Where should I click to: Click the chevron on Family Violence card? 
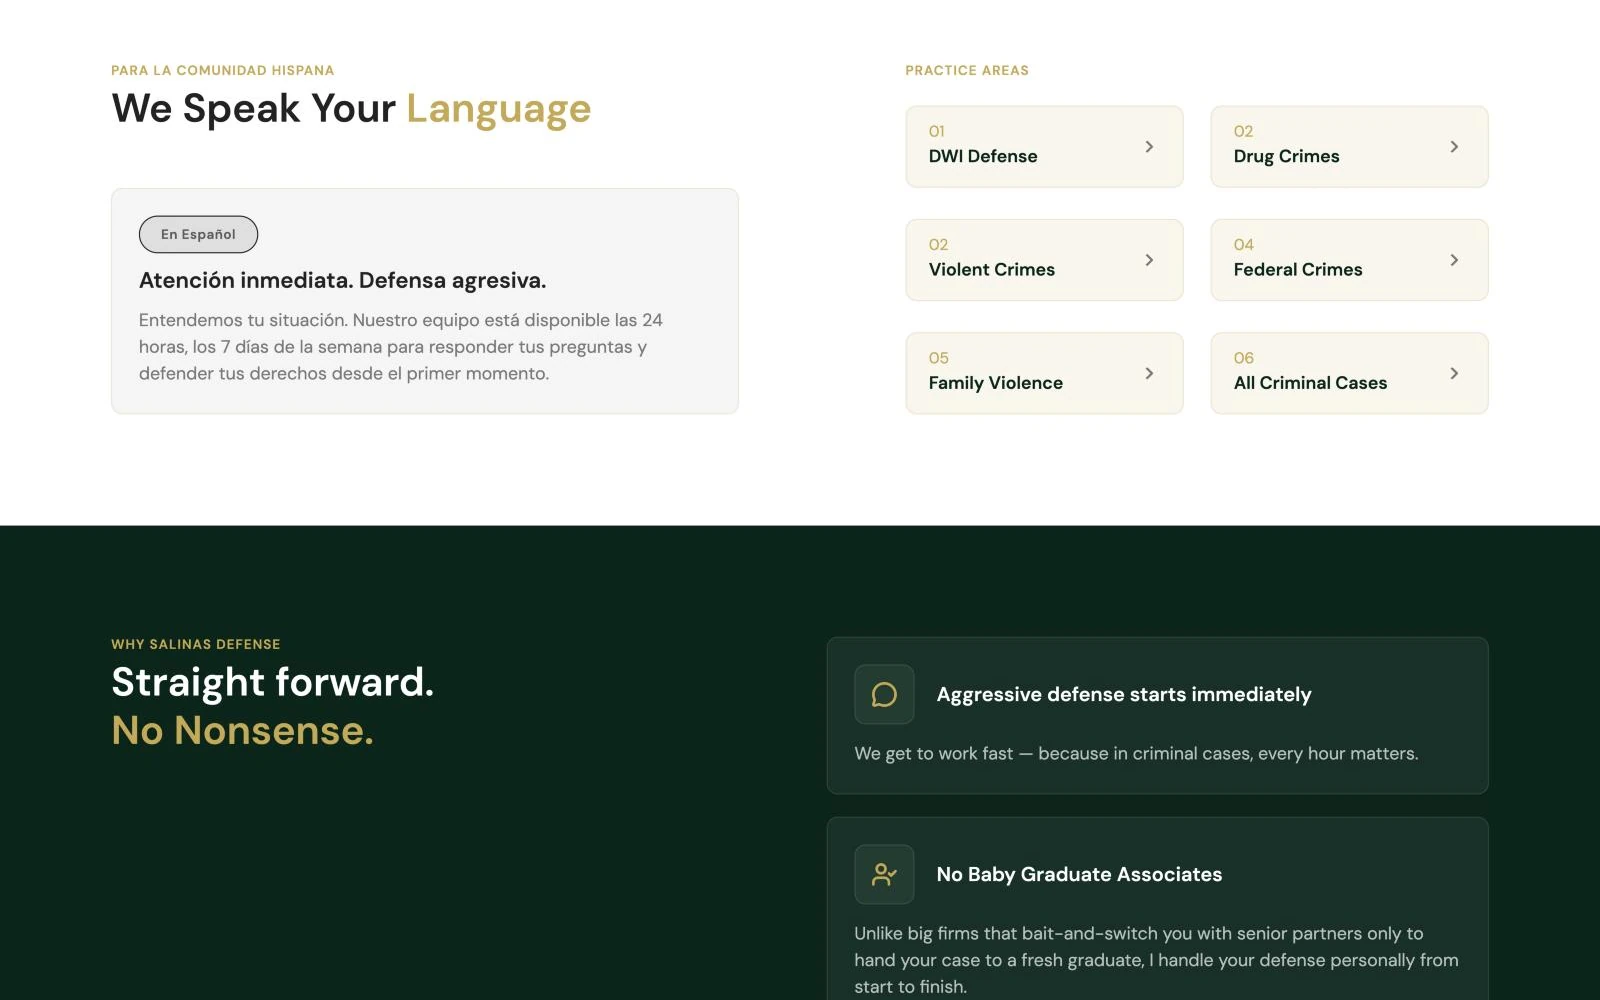pyautogui.click(x=1149, y=373)
